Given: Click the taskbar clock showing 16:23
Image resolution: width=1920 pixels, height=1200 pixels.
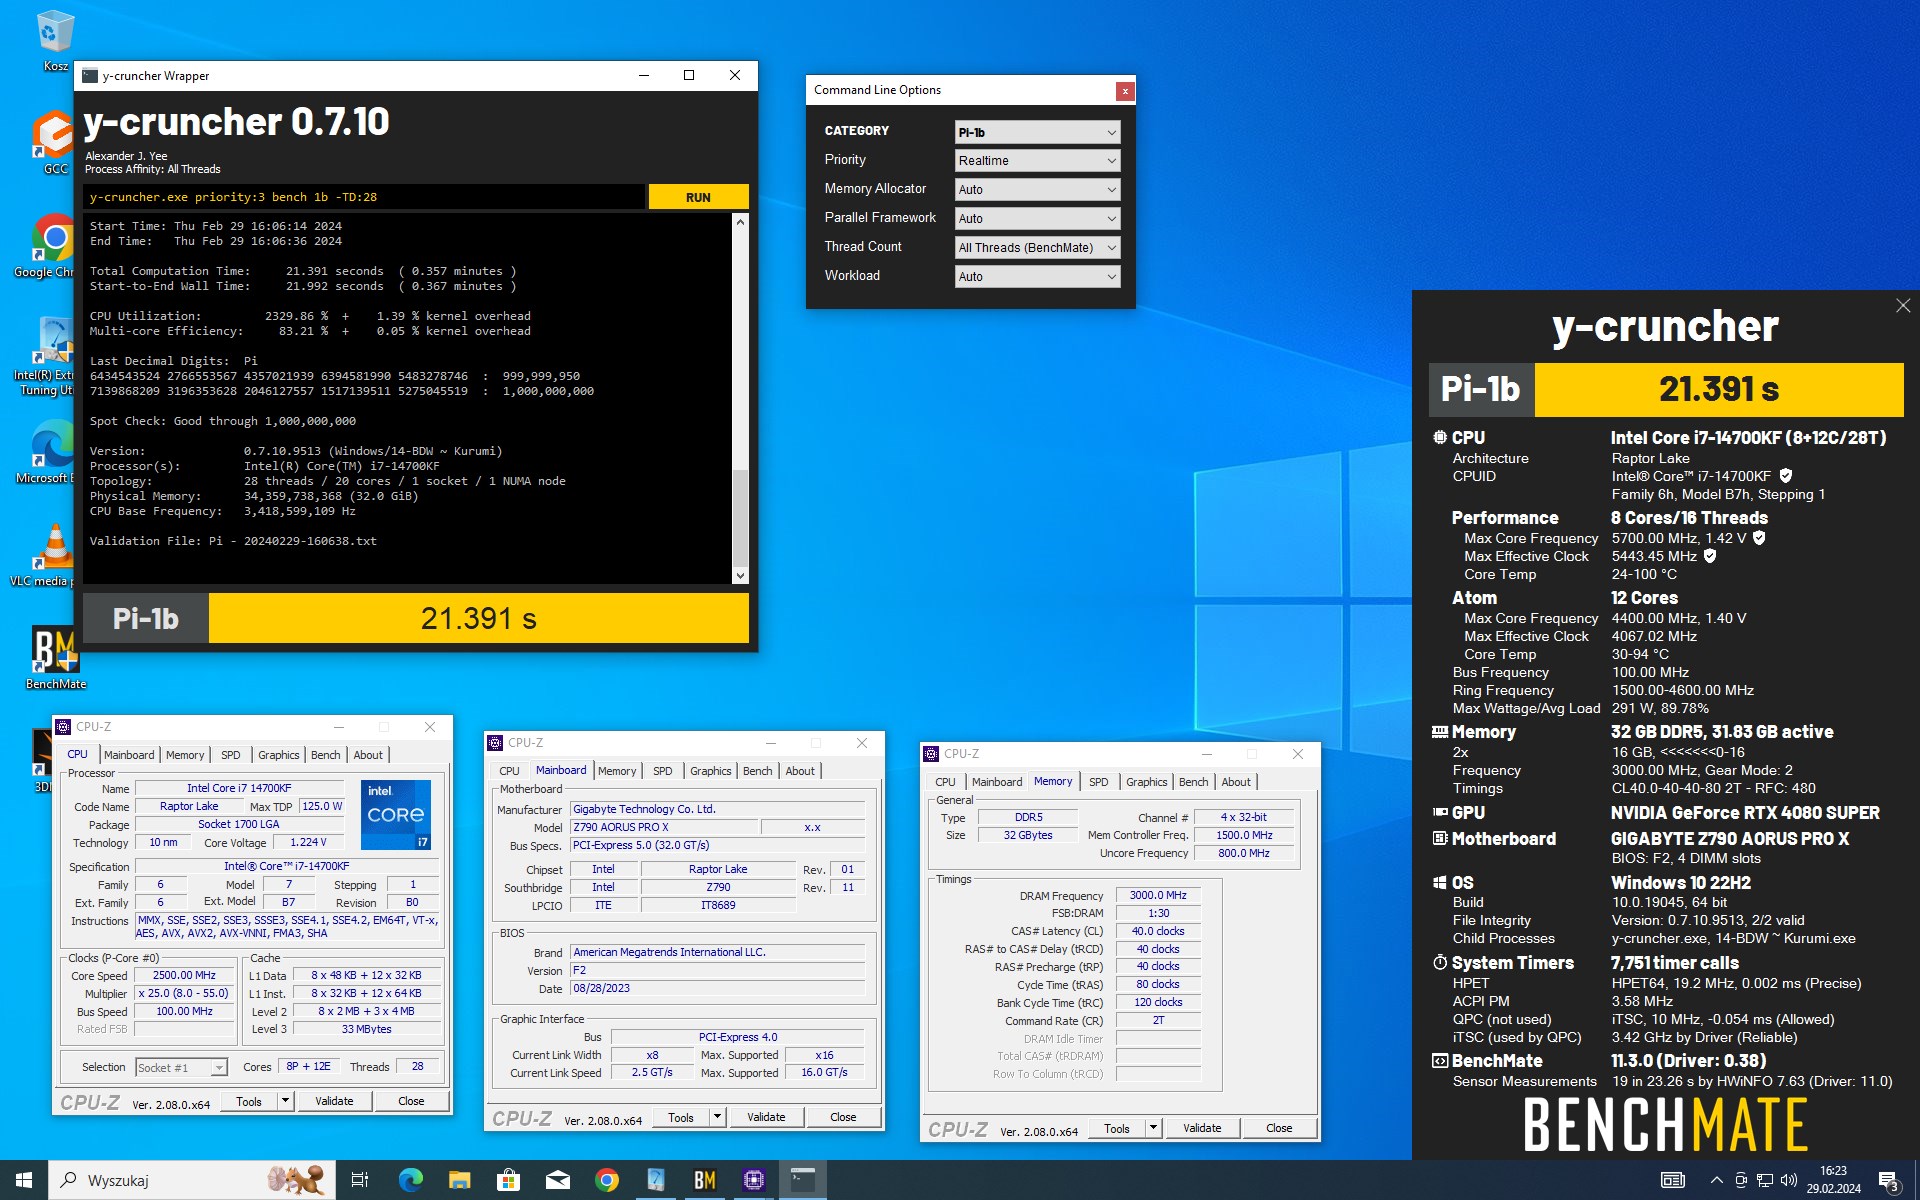Looking at the screenshot, I should [x=1833, y=1180].
